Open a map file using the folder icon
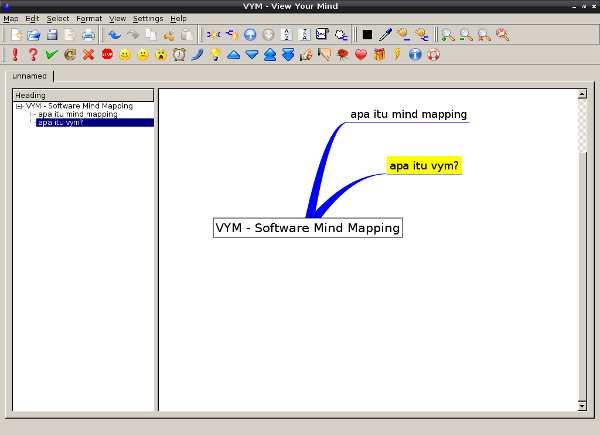The image size is (600, 435). 34,35
